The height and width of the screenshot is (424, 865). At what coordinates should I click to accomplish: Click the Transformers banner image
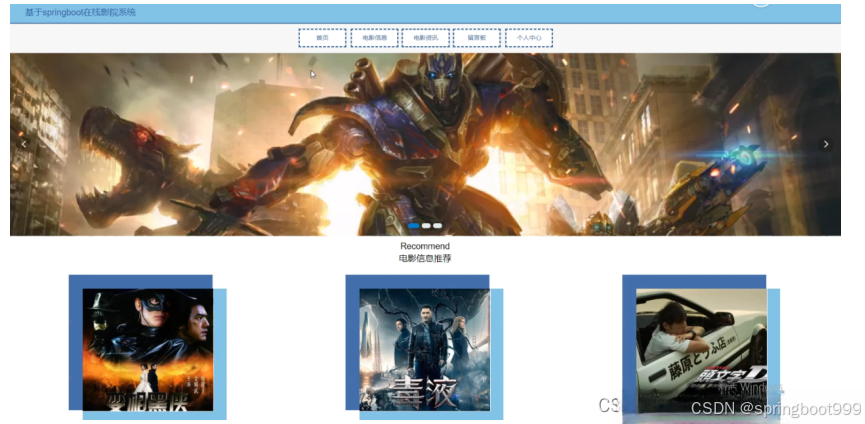tap(425, 144)
